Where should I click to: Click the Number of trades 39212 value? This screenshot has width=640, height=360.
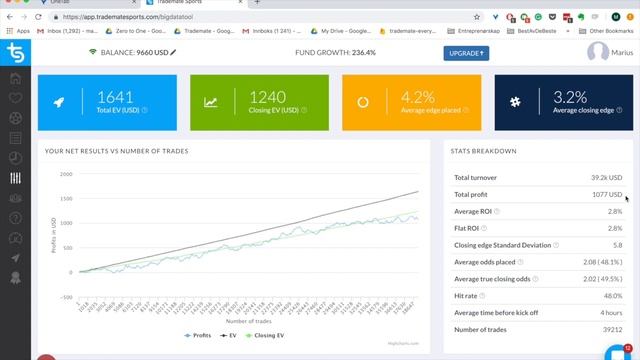tap(613, 330)
